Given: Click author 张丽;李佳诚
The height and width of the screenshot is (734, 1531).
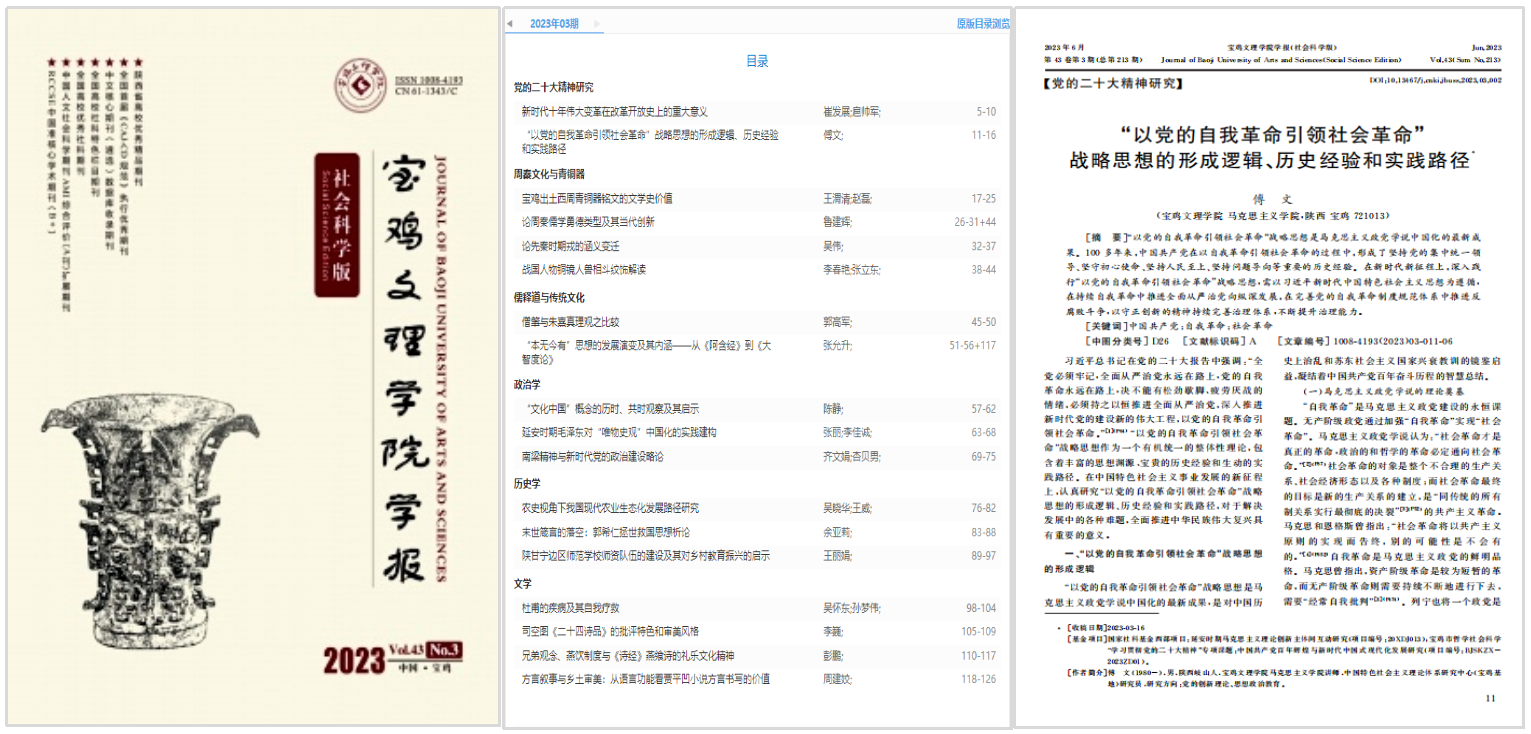Looking at the screenshot, I should pos(847,433).
